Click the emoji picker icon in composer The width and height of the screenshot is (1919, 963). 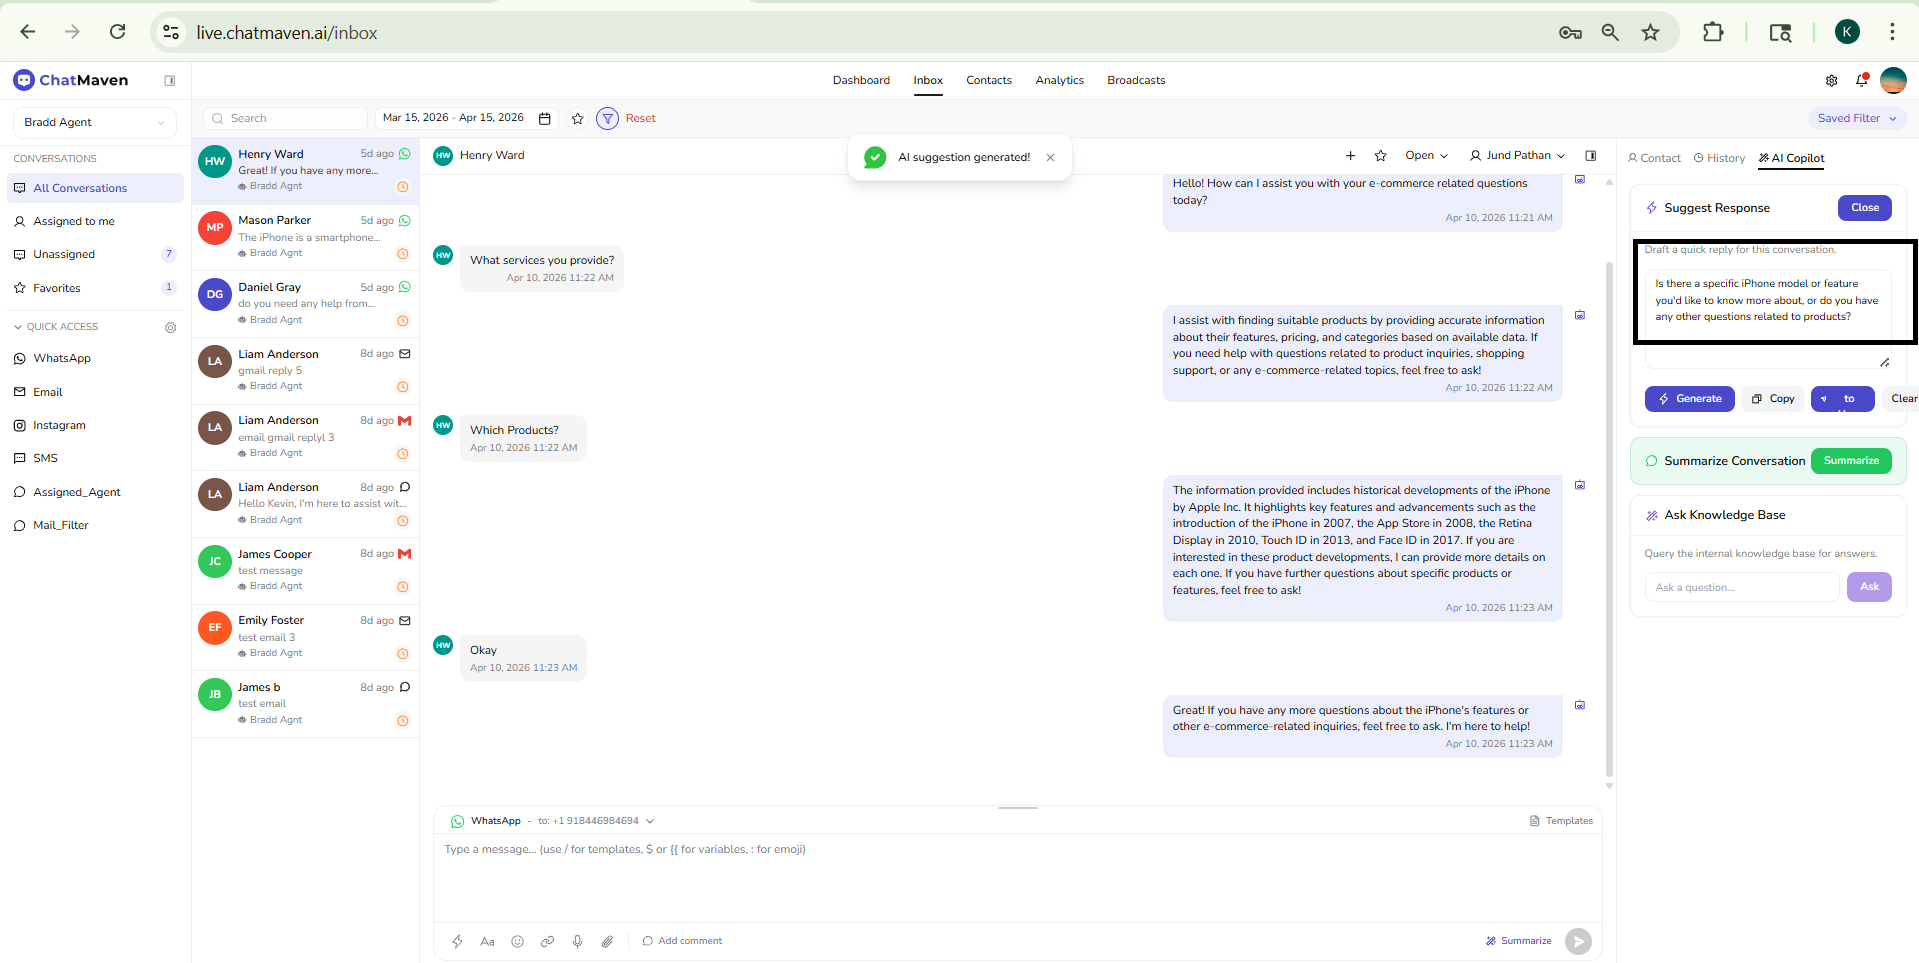pos(517,941)
